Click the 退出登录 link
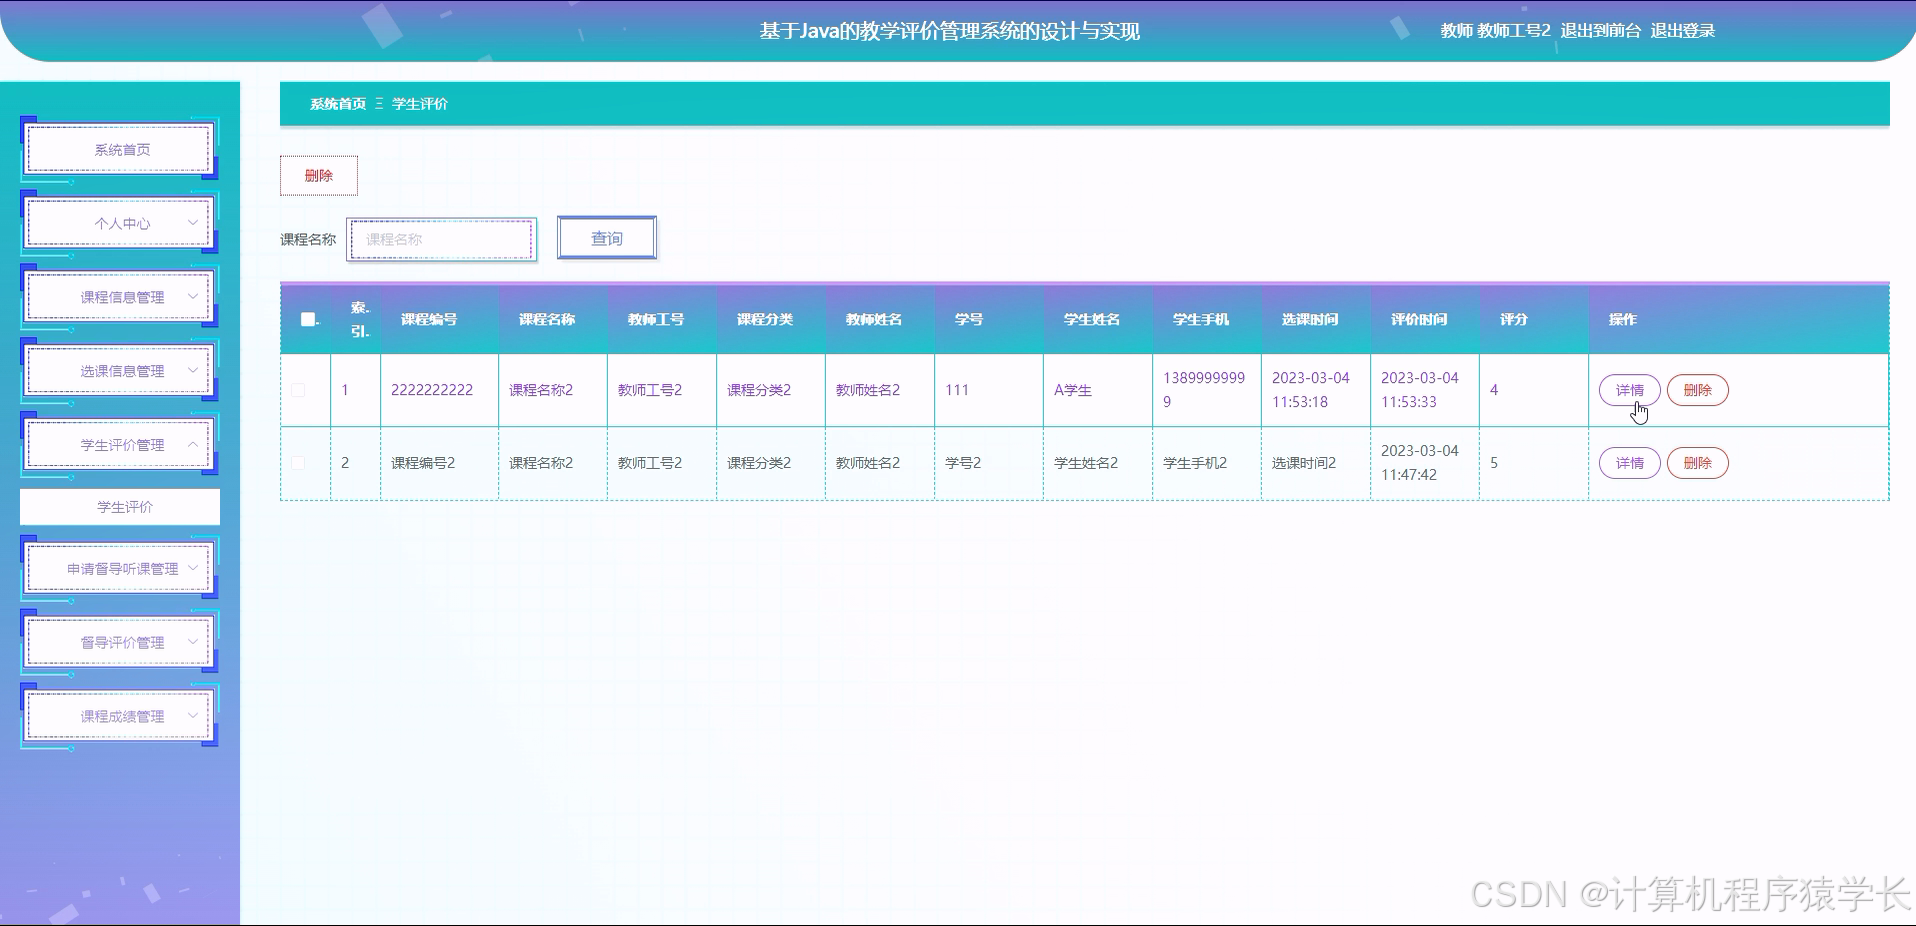The height and width of the screenshot is (926, 1916). [x=1682, y=31]
